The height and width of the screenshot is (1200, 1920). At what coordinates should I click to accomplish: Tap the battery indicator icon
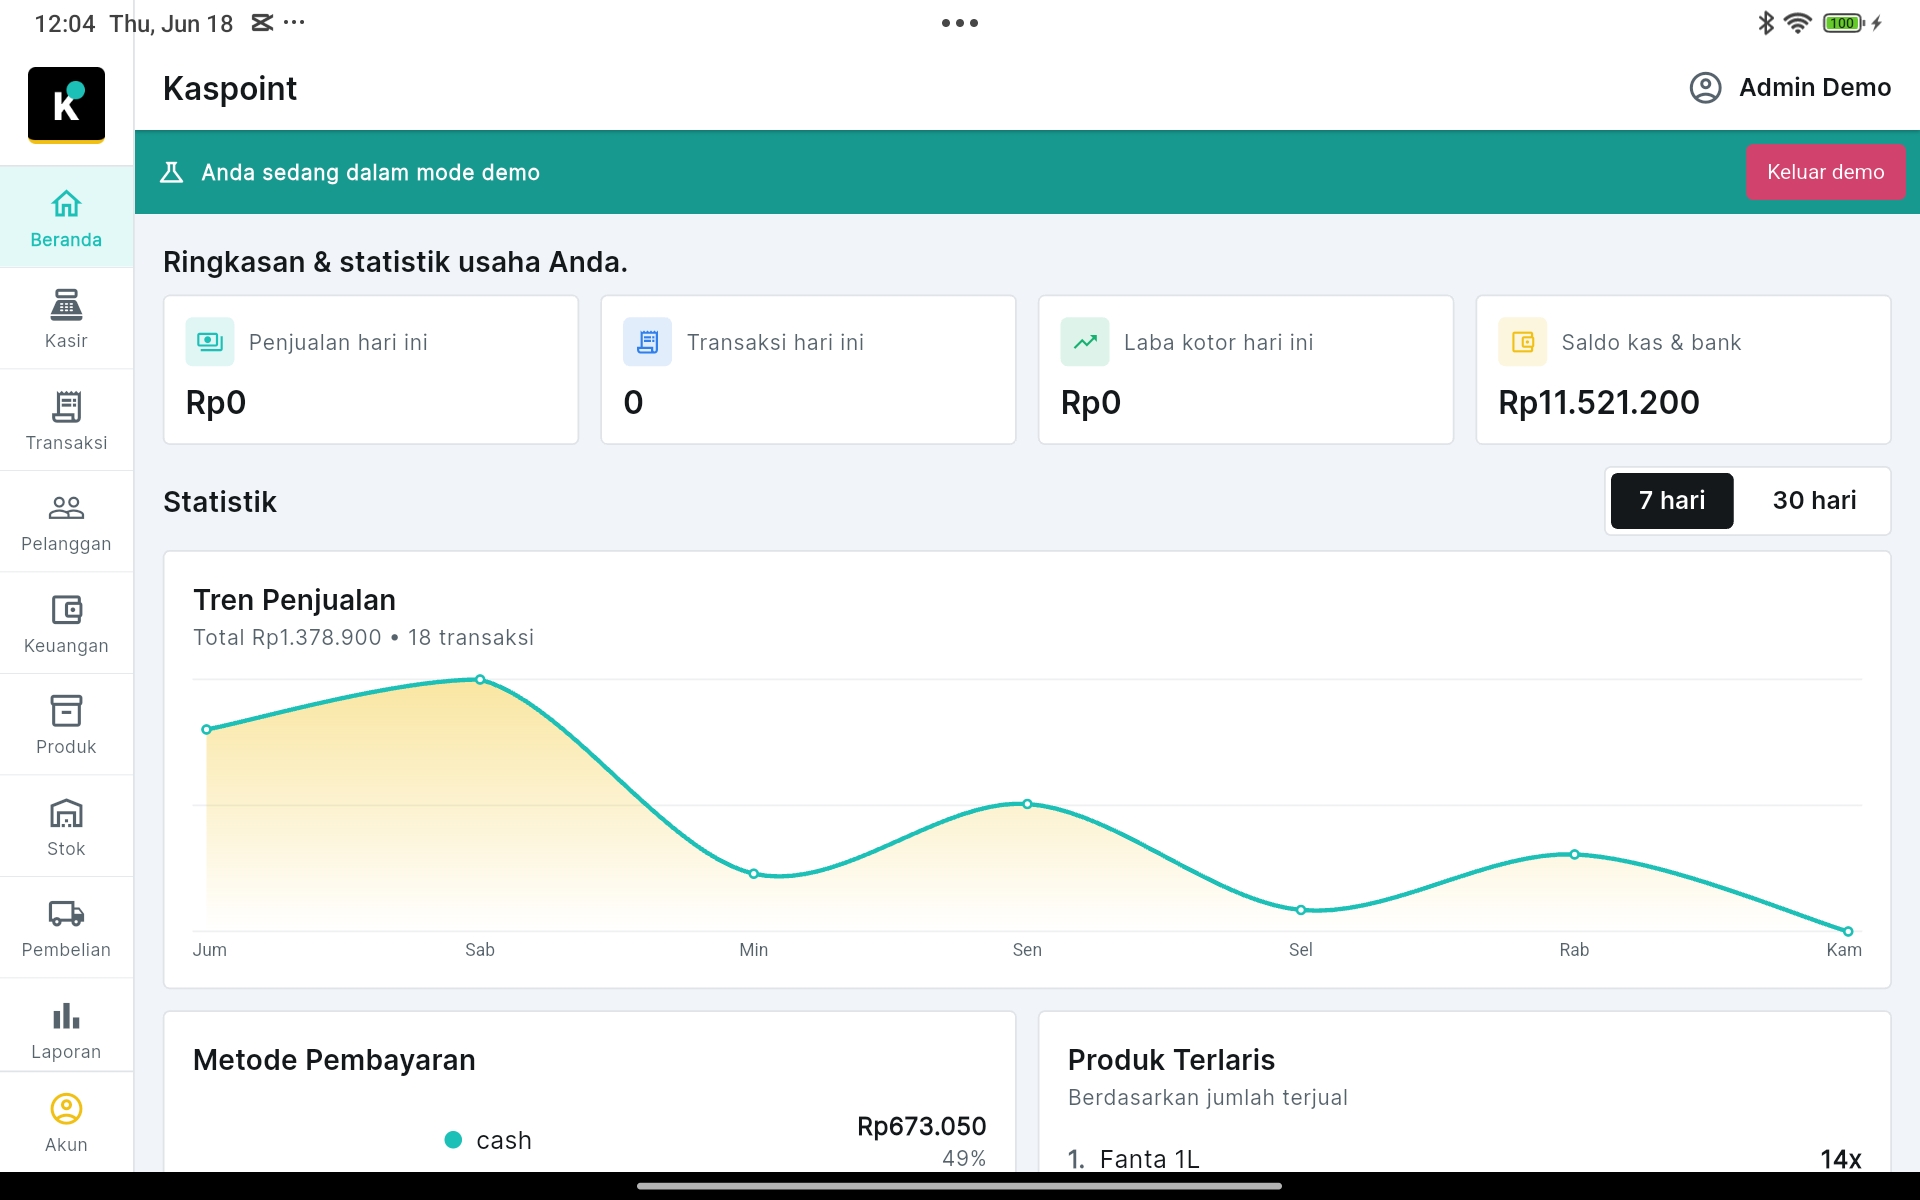1843,23
